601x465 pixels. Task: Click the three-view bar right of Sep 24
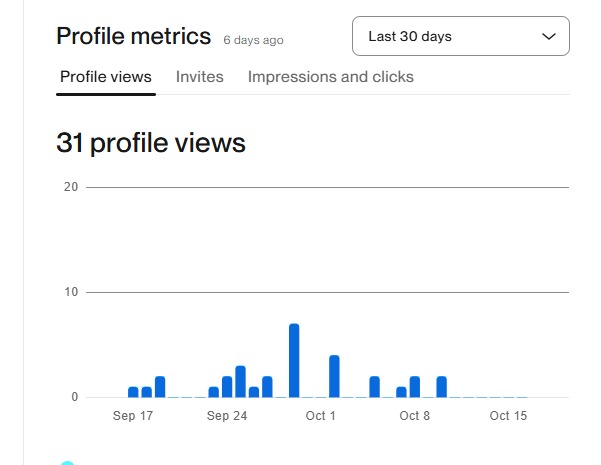pos(240,381)
